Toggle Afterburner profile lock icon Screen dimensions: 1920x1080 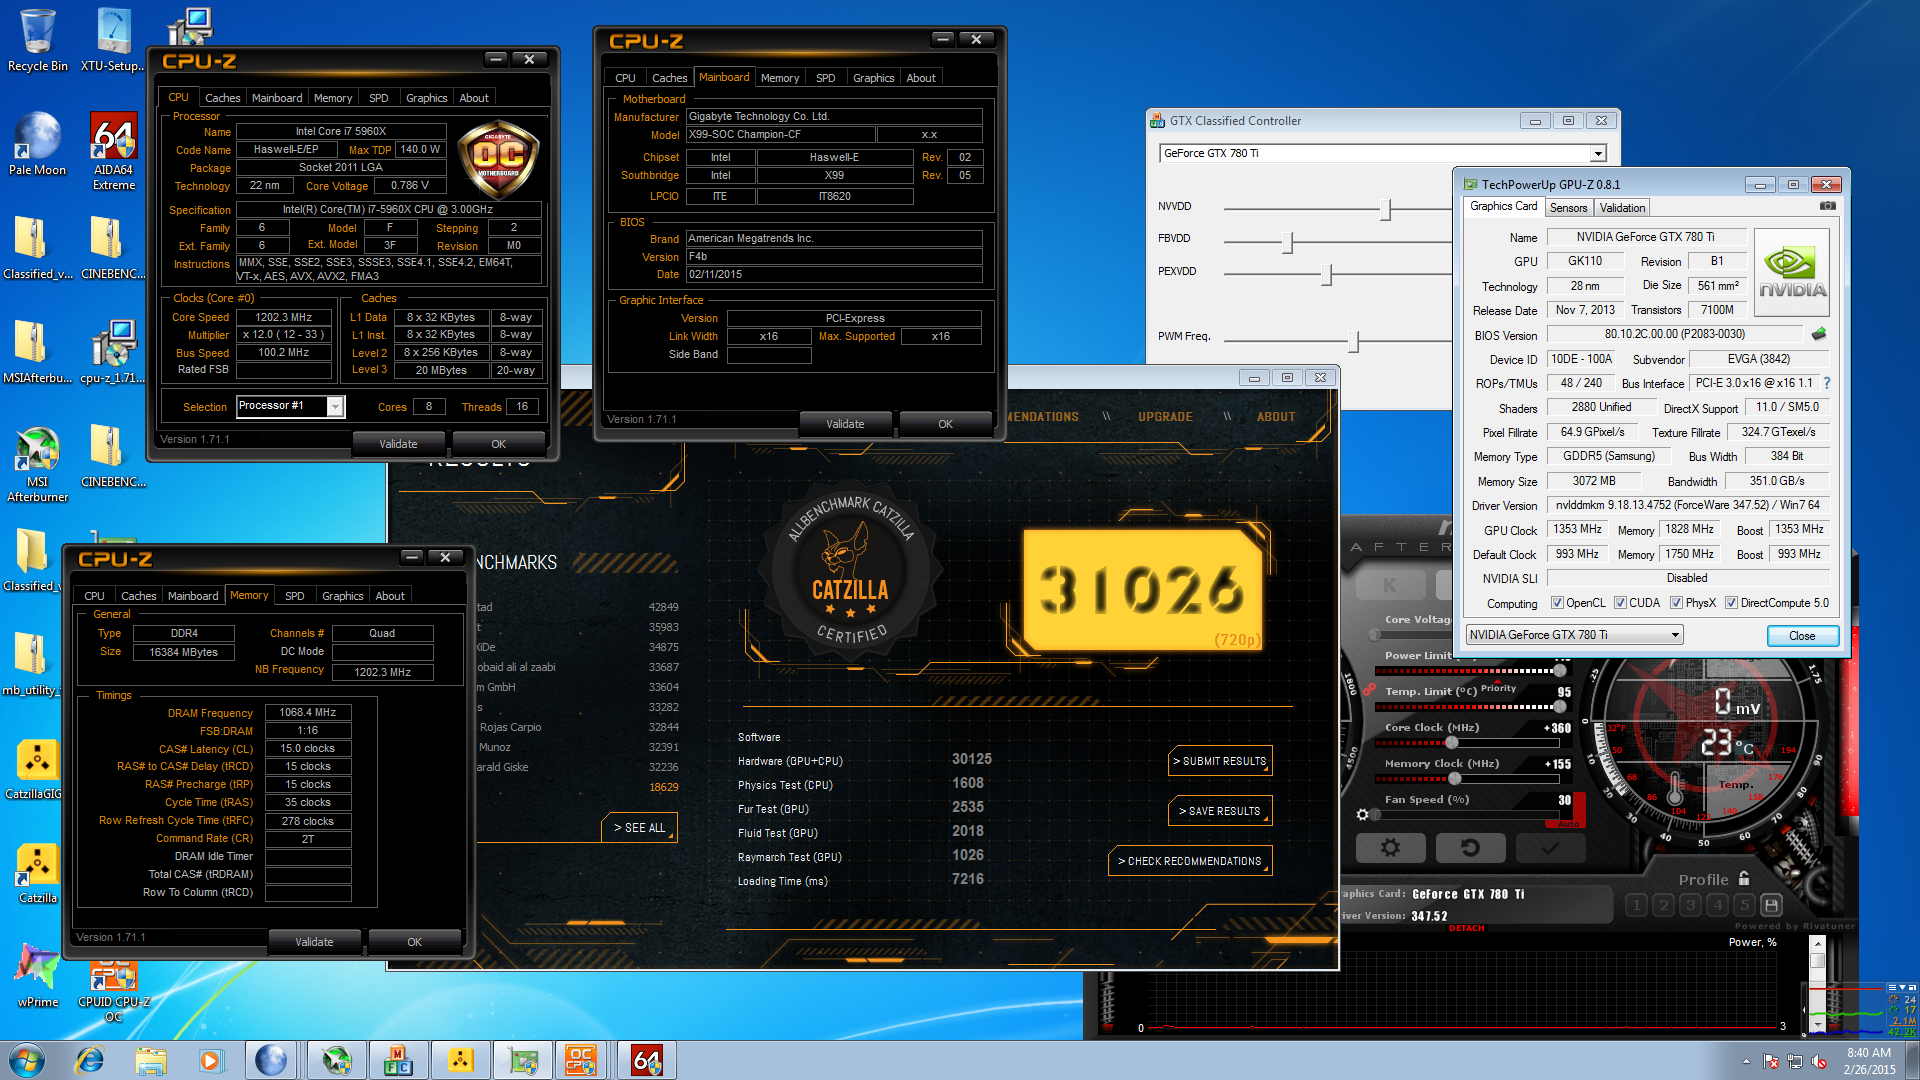point(1744,878)
